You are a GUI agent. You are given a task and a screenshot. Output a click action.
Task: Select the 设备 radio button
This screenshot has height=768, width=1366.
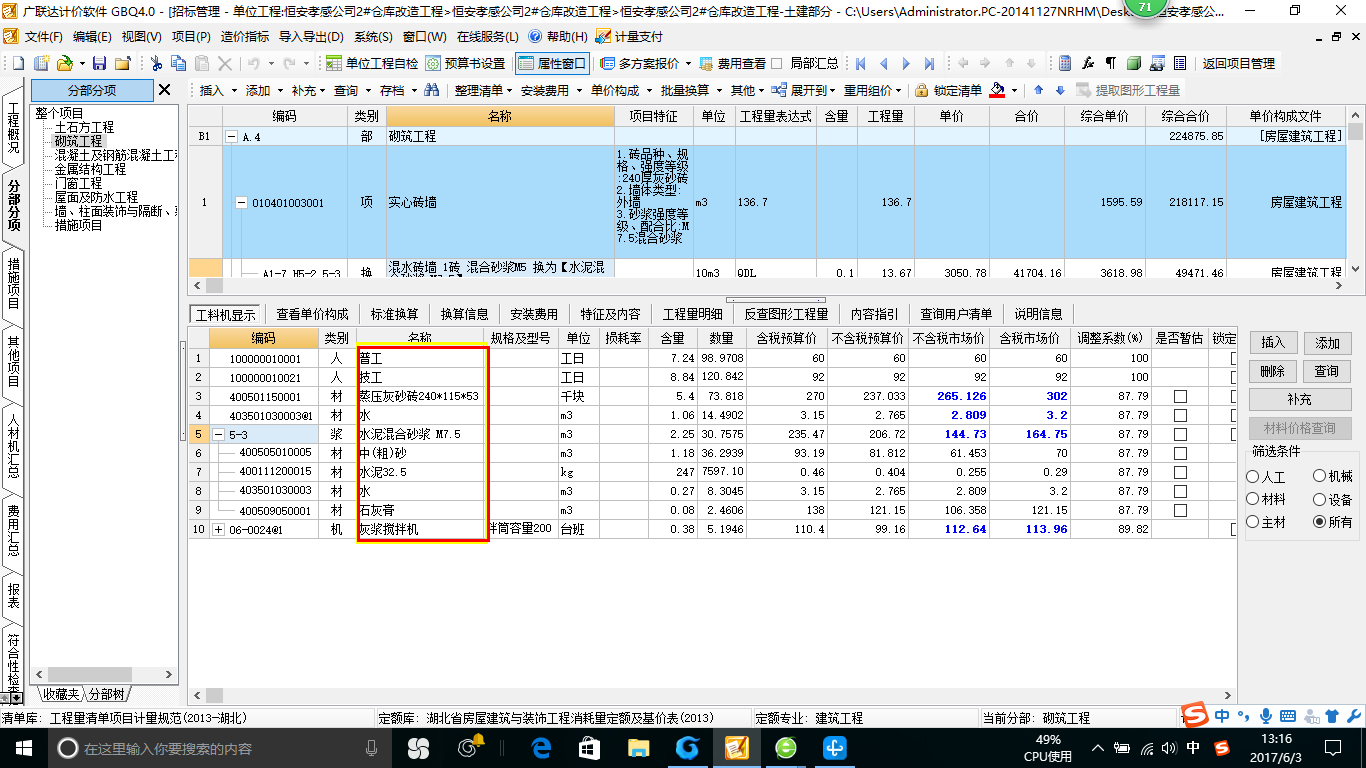coord(1319,499)
